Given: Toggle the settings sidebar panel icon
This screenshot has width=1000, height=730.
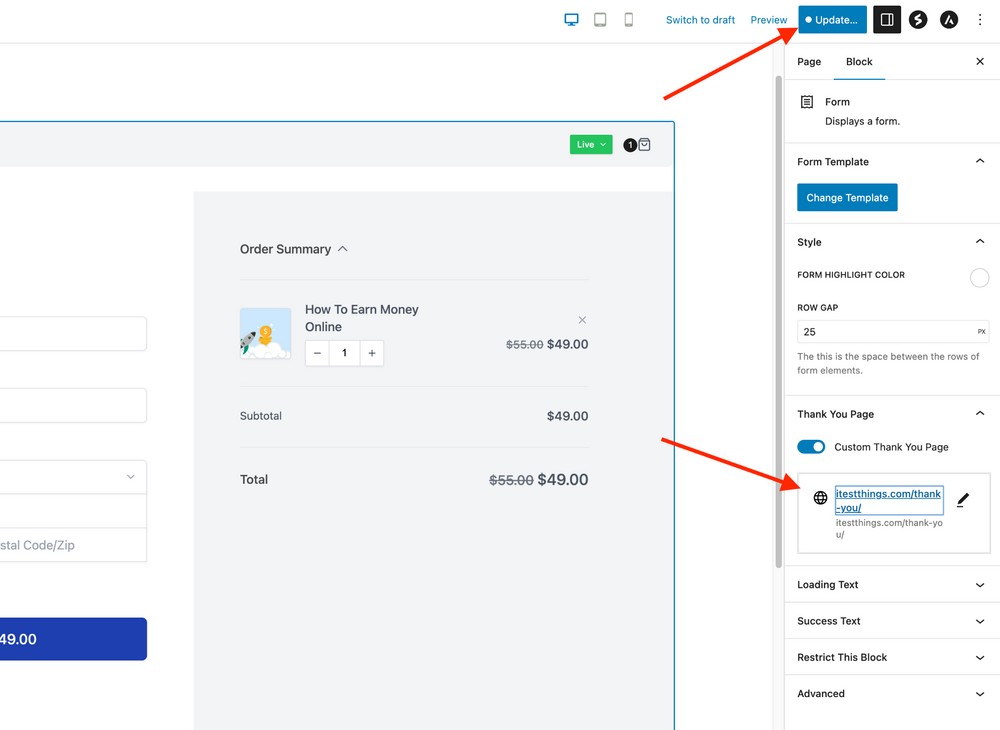Looking at the screenshot, I should [886, 19].
